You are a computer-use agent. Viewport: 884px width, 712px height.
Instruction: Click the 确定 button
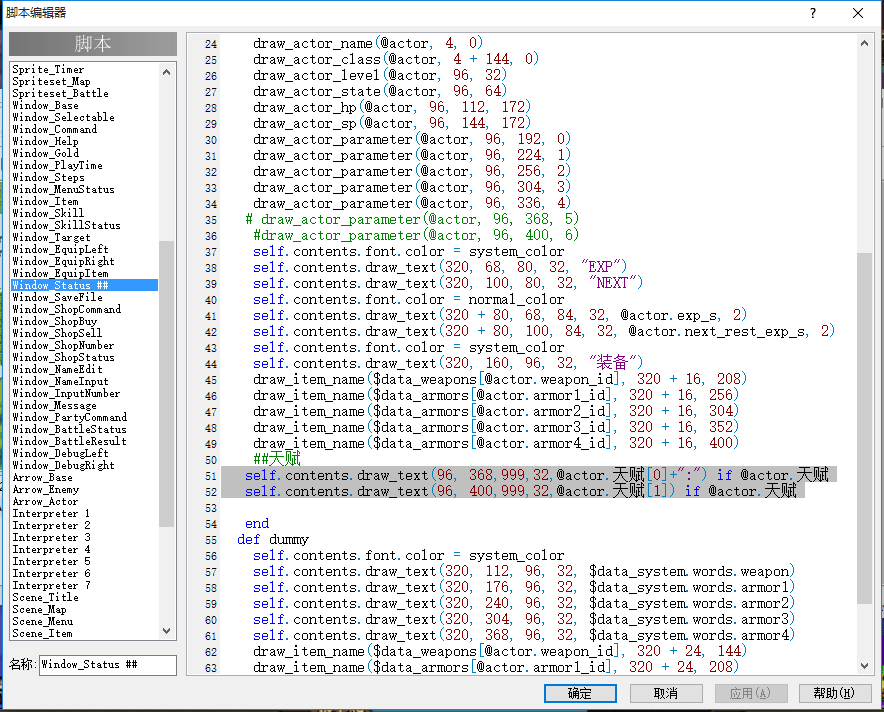click(580, 693)
